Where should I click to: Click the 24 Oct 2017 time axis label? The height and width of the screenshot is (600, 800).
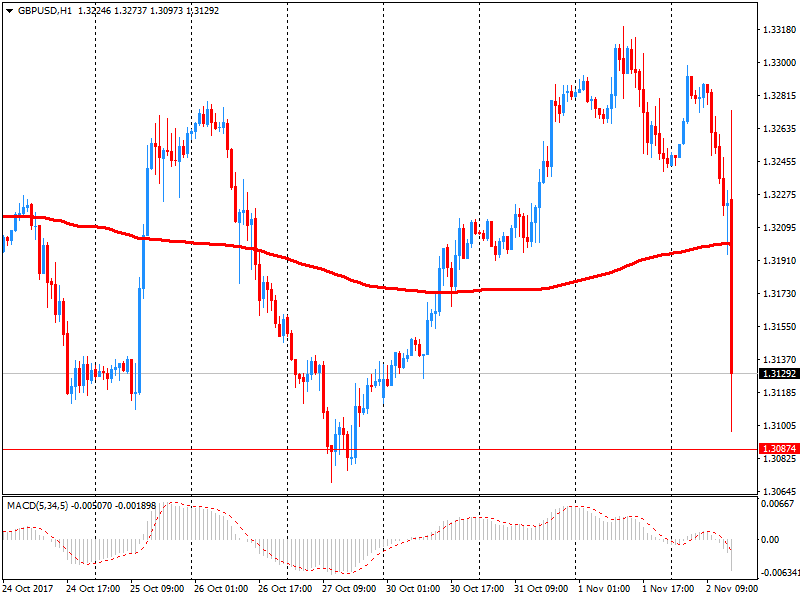pos(28,588)
